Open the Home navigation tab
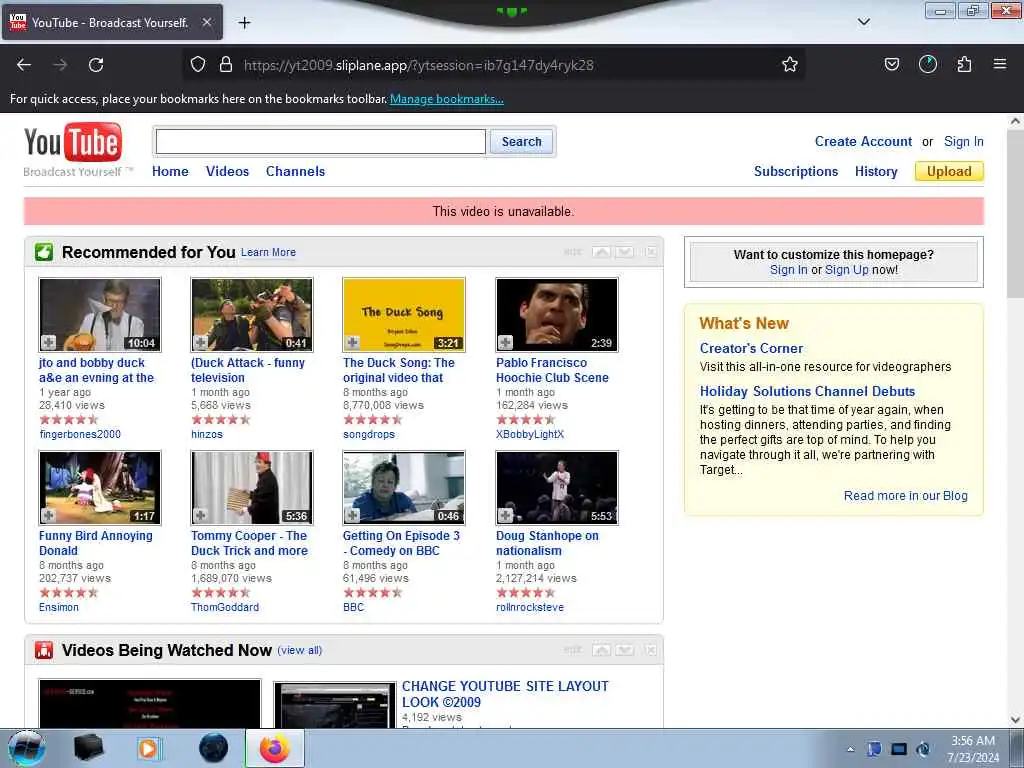The width and height of the screenshot is (1024, 768). [x=170, y=171]
